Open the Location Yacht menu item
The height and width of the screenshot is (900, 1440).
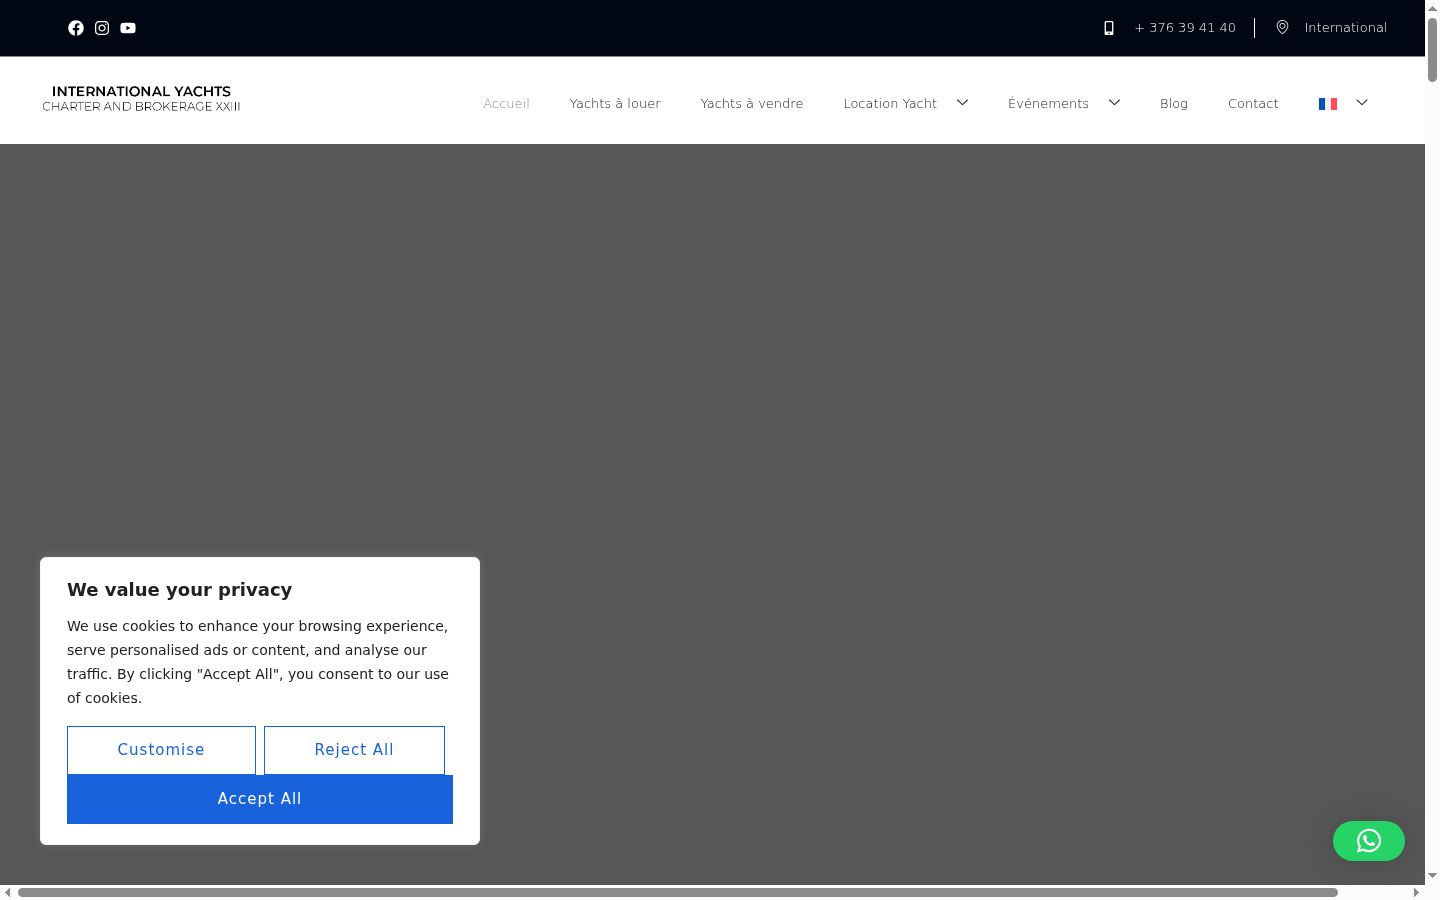click(x=890, y=104)
